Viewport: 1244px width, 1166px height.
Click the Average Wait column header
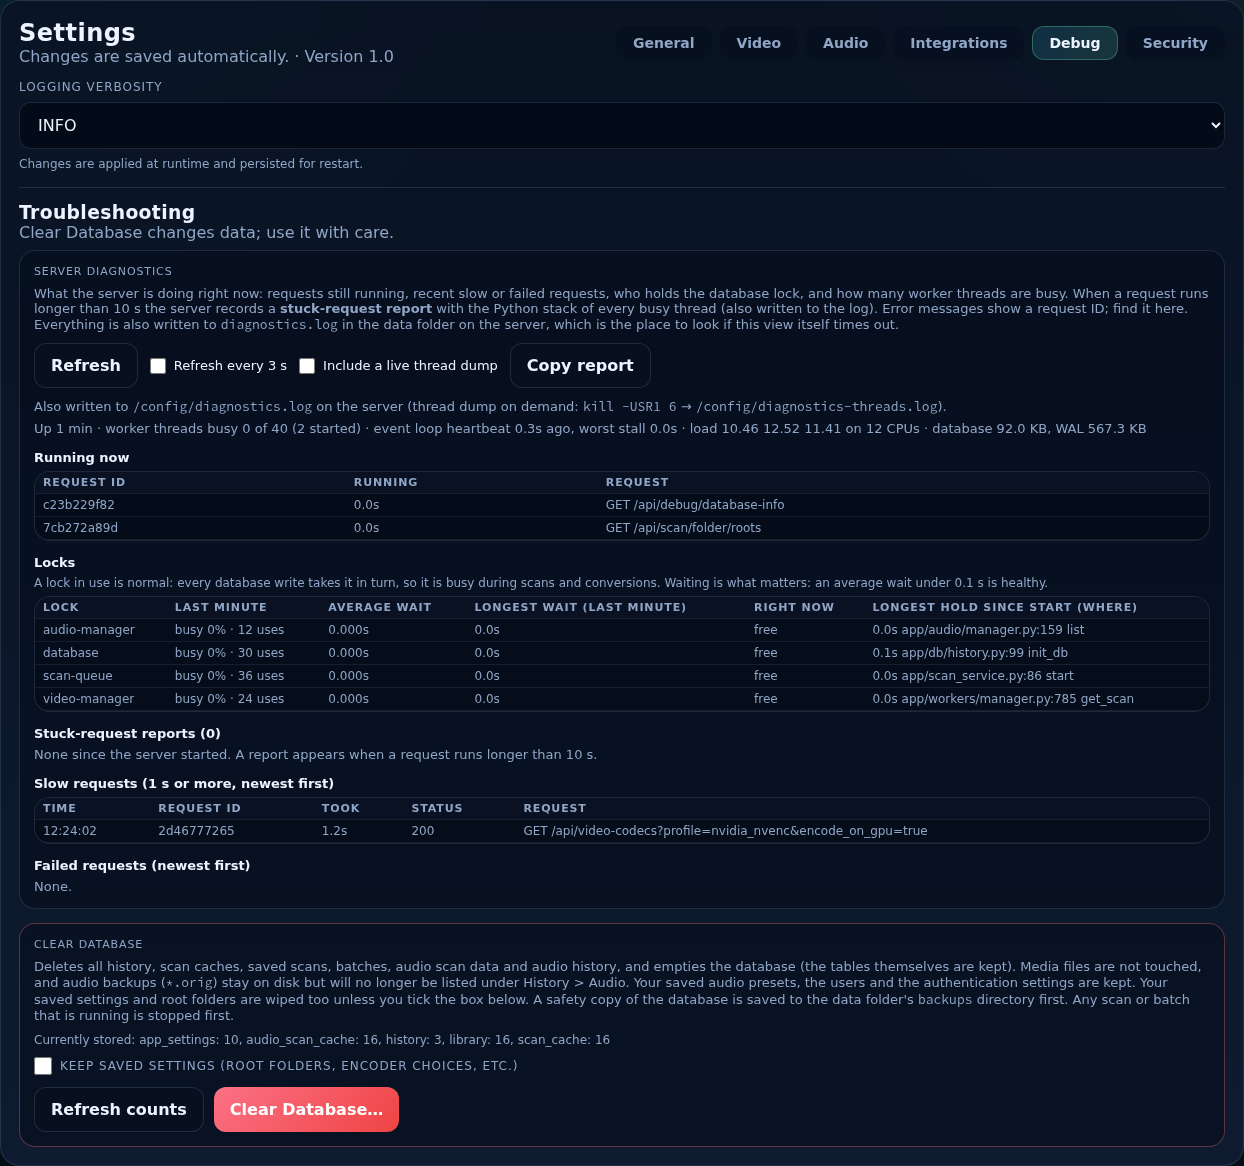[380, 607]
